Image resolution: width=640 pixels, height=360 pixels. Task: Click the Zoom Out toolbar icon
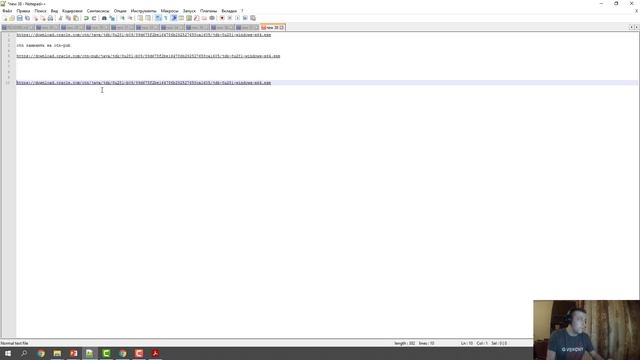click(130, 18)
